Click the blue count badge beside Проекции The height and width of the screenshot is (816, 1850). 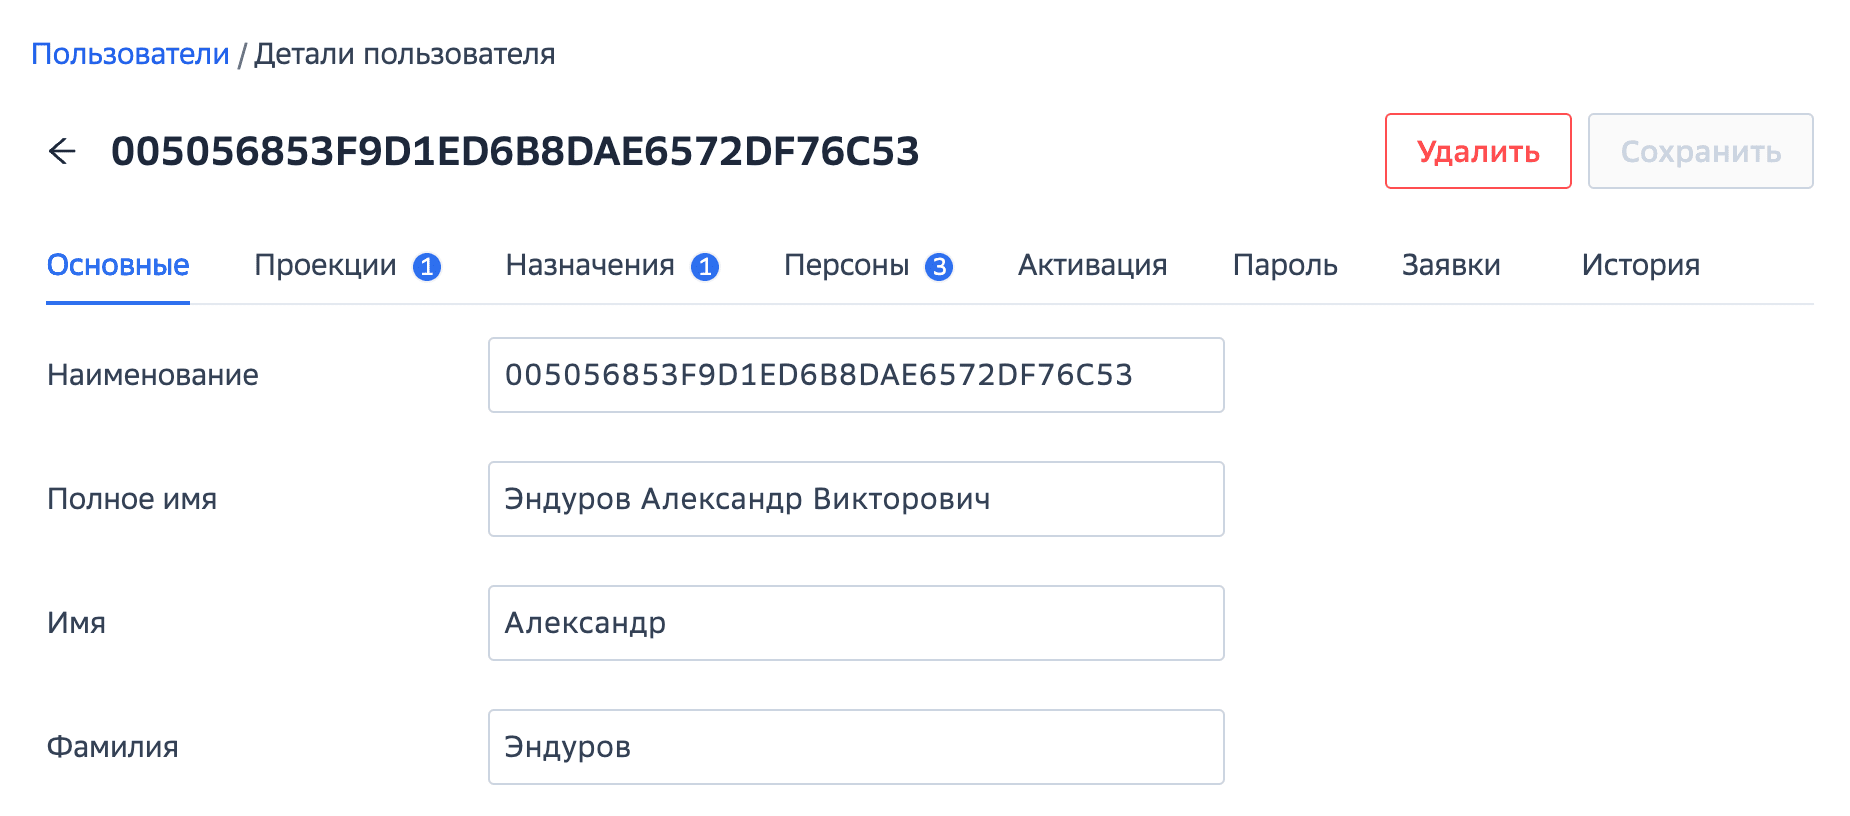click(427, 267)
